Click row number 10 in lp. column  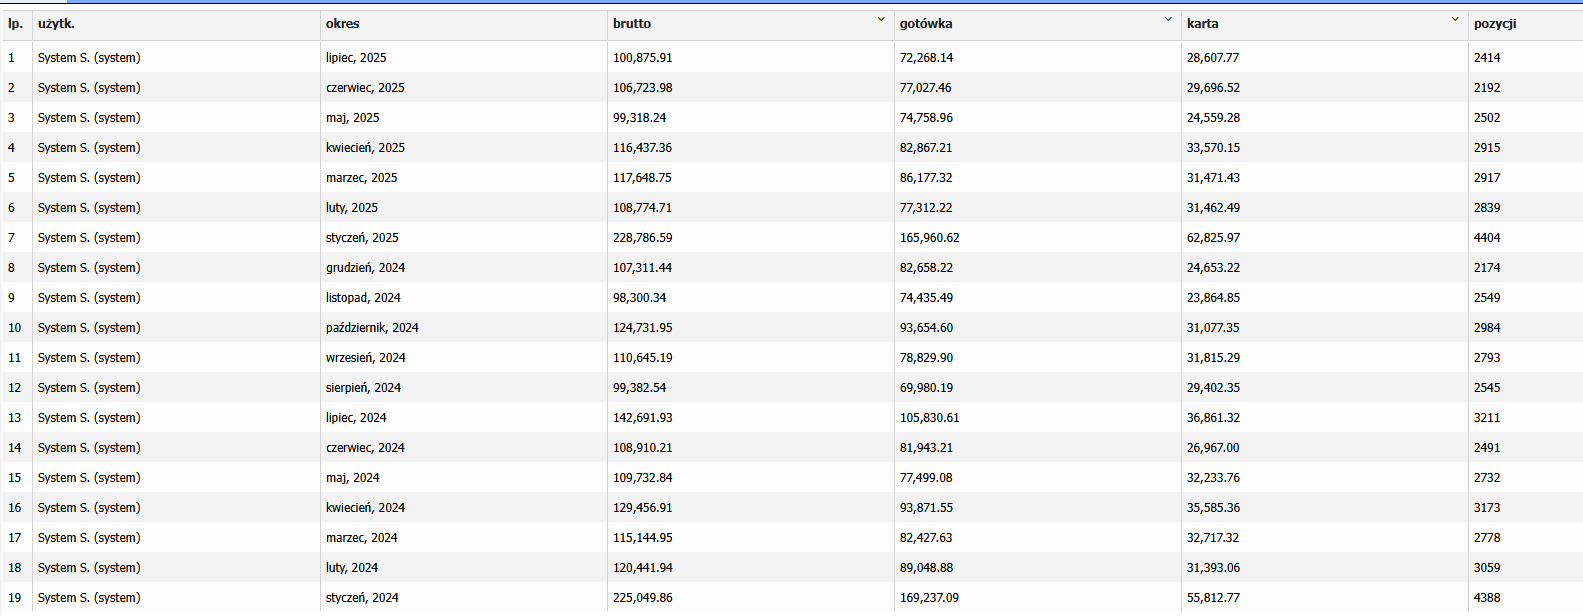[x=15, y=328]
